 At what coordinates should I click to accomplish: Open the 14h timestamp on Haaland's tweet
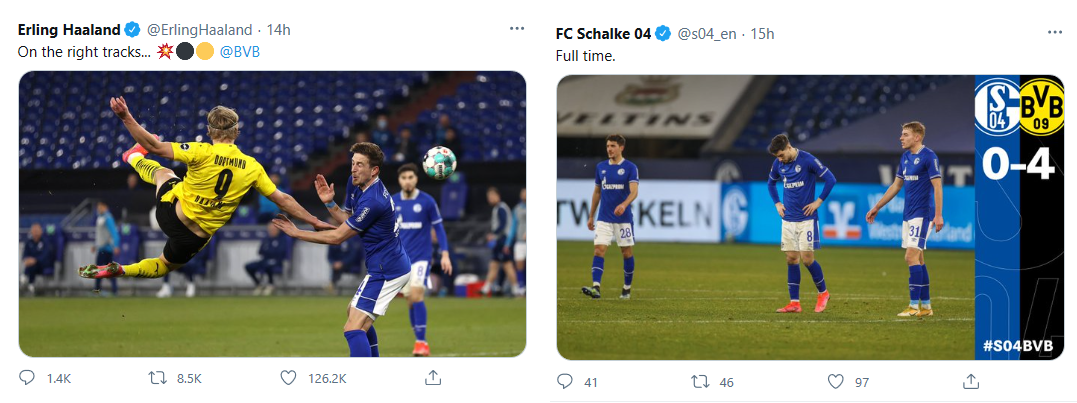[x=279, y=28]
